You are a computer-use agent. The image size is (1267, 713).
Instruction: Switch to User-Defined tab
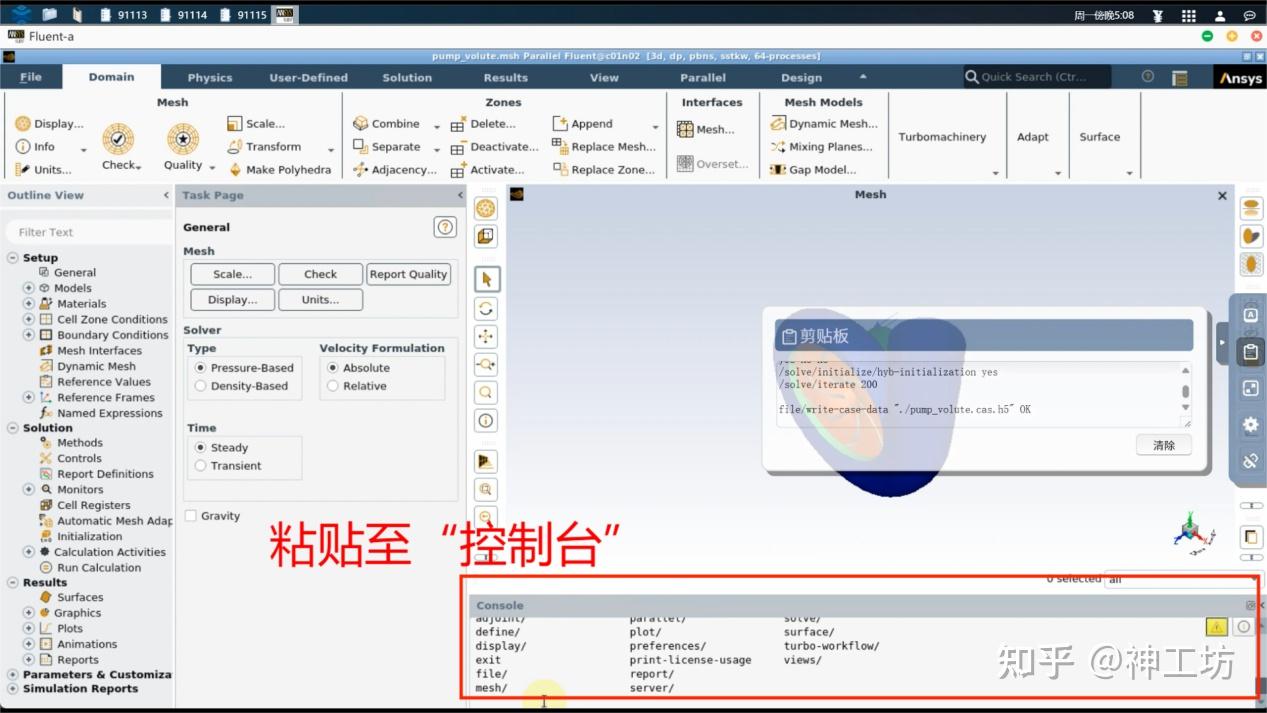coord(309,77)
